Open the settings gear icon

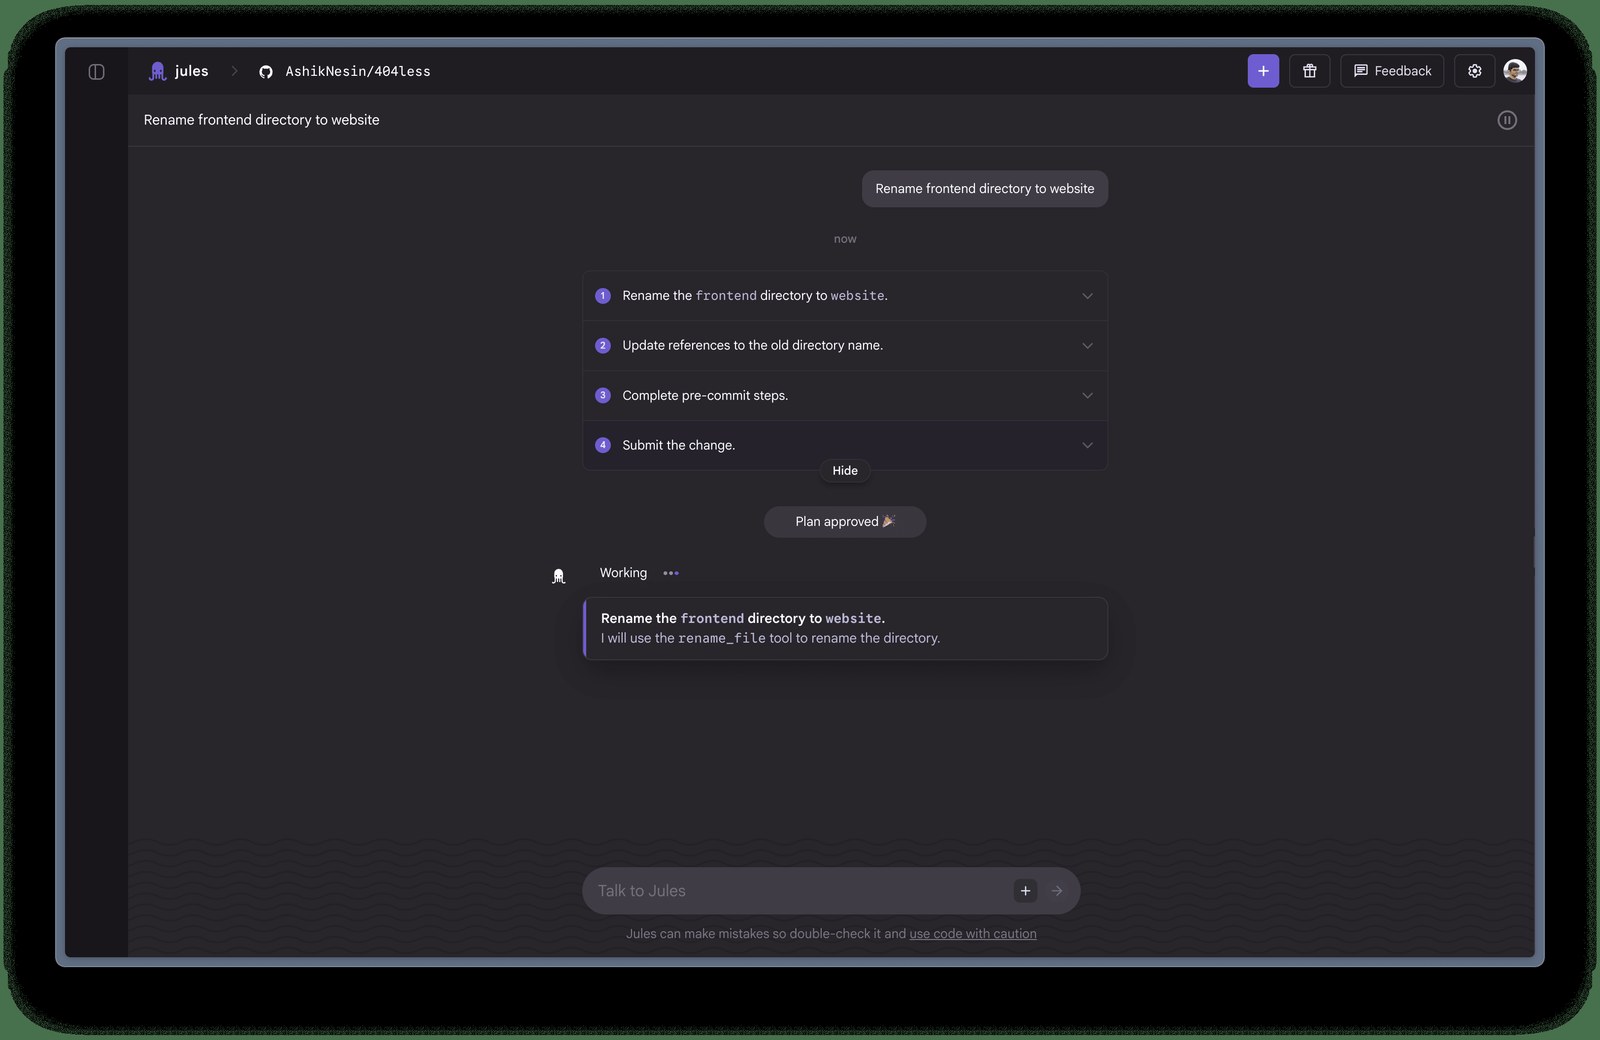[1474, 71]
